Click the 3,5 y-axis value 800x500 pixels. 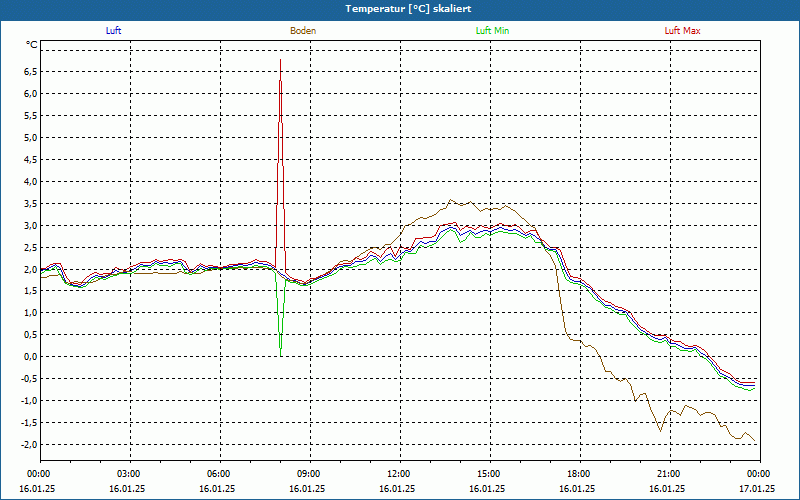[x=31, y=204]
